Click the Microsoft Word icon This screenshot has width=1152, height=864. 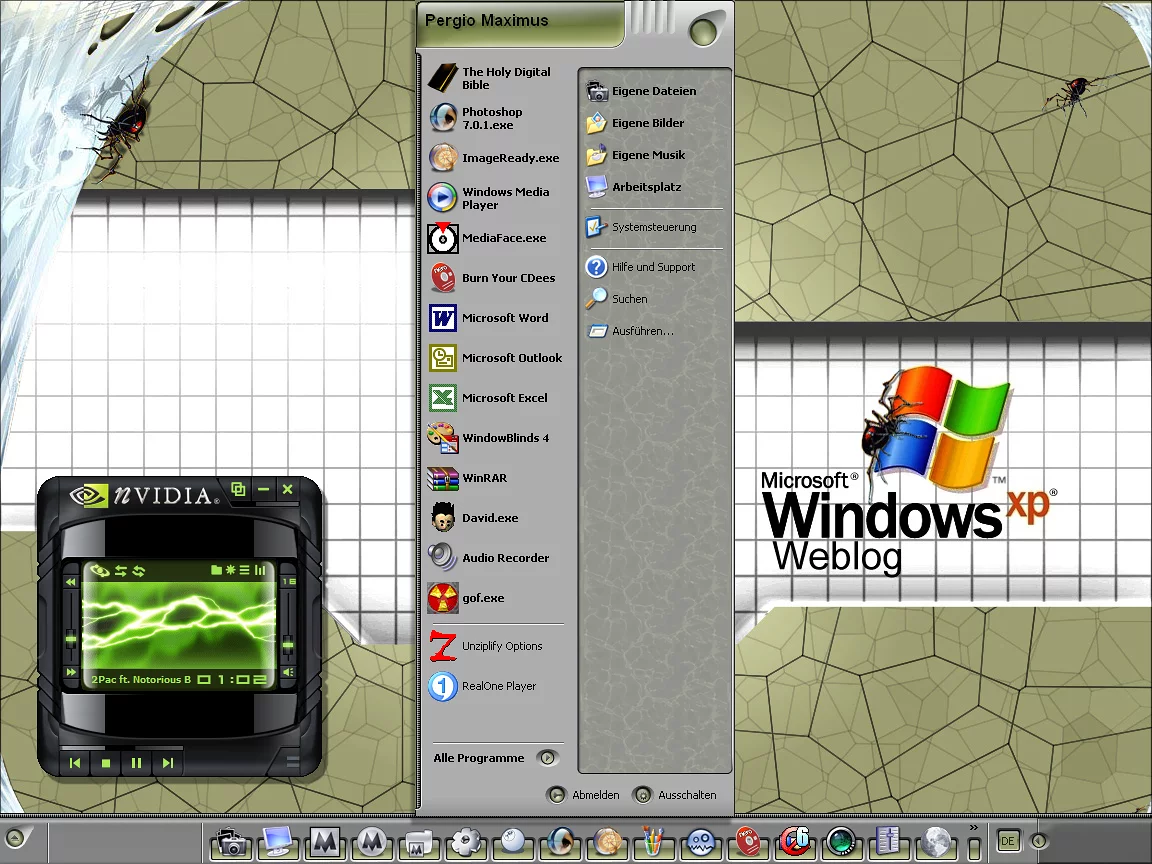pyautogui.click(x=443, y=318)
